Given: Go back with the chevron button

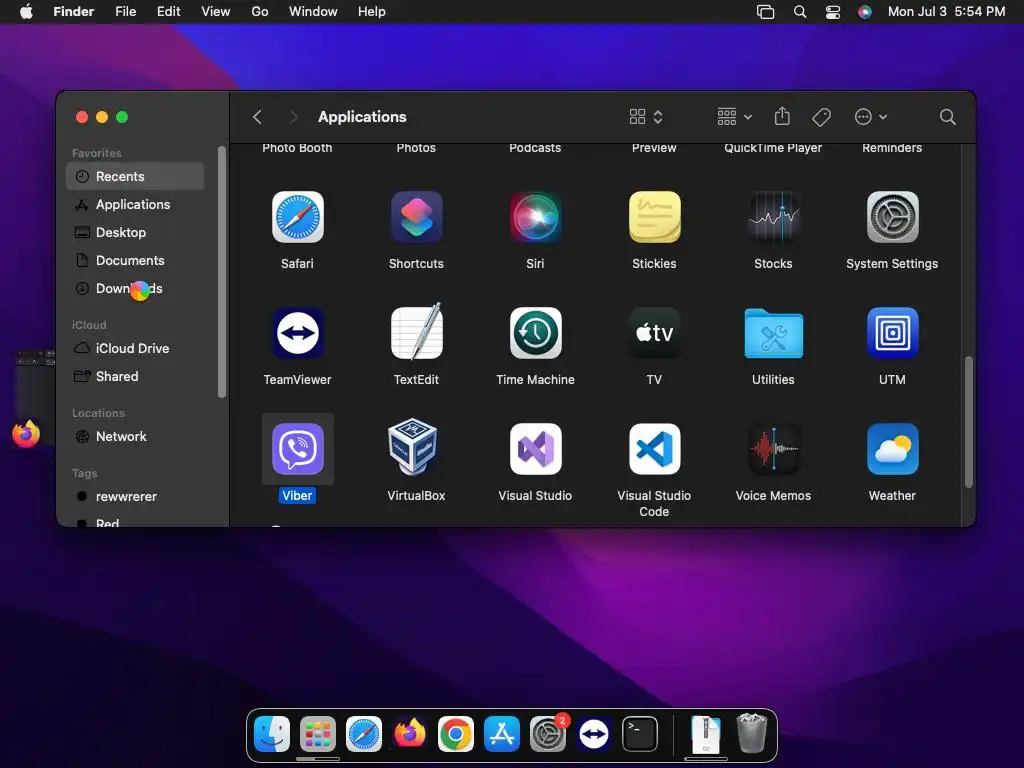Looking at the screenshot, I should (x=257, y=117).
